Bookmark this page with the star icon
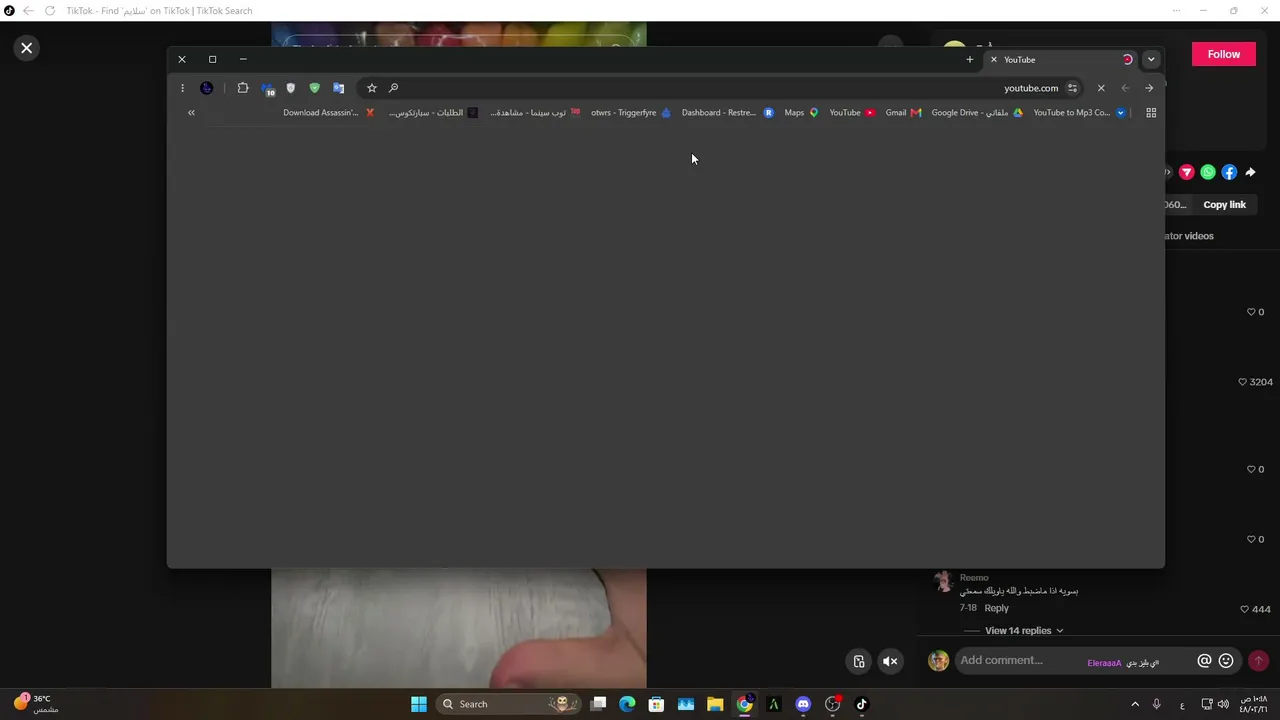This screenshot has width=1280, height=720. (x=372, y=88)
